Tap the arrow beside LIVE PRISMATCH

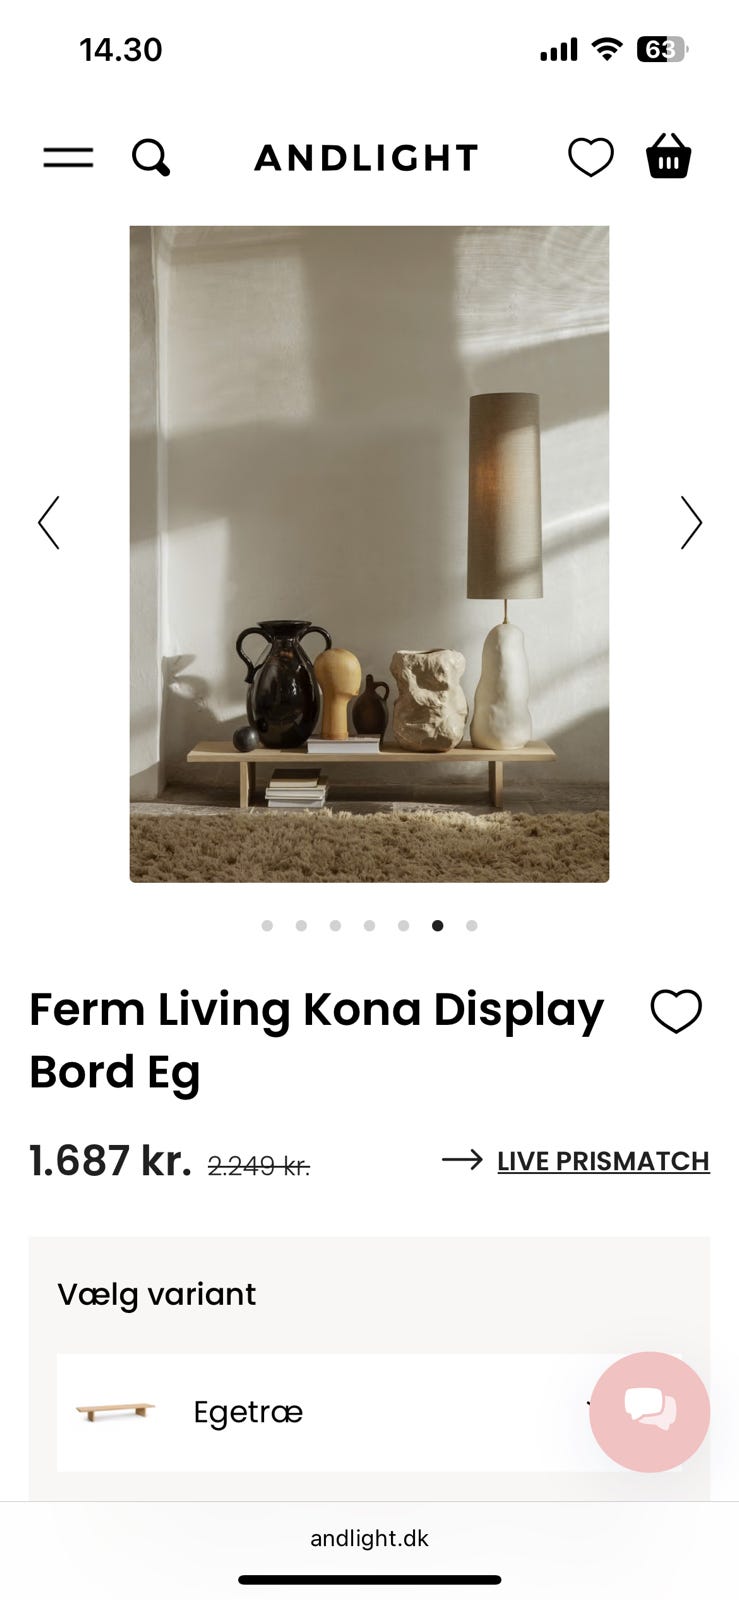coord(462,1160)
